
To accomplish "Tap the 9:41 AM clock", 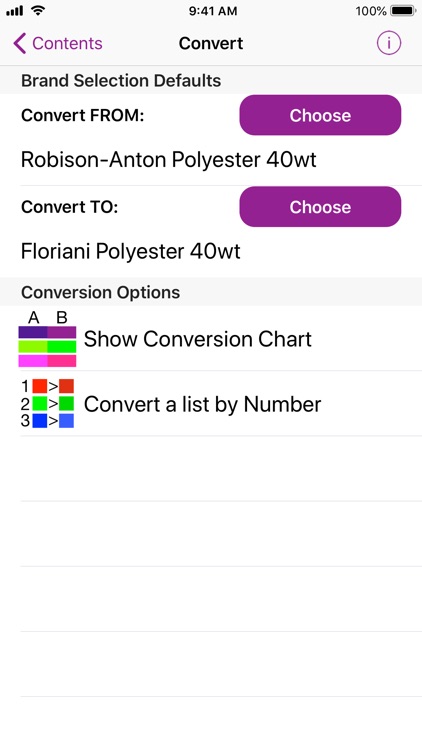I will click(x=212, y=11).
